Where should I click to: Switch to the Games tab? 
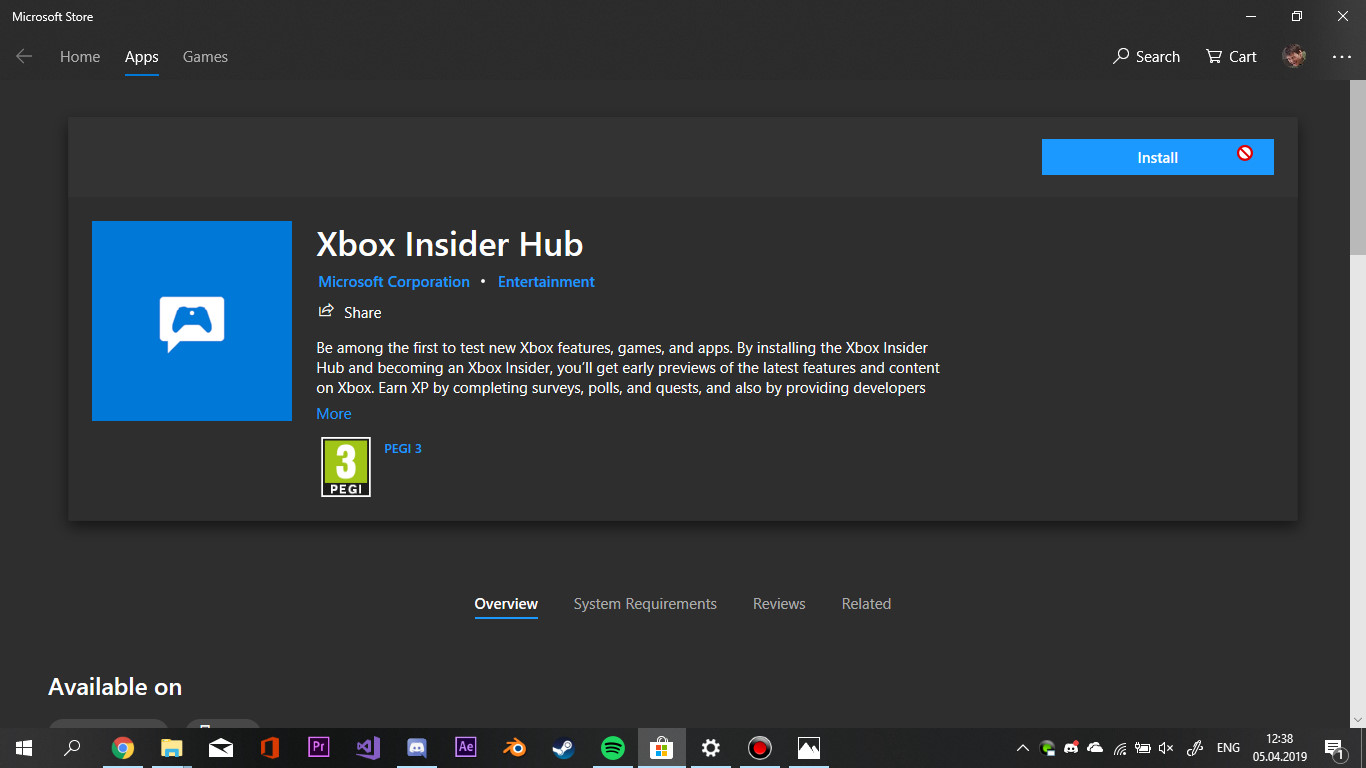(x=205, y=57)
